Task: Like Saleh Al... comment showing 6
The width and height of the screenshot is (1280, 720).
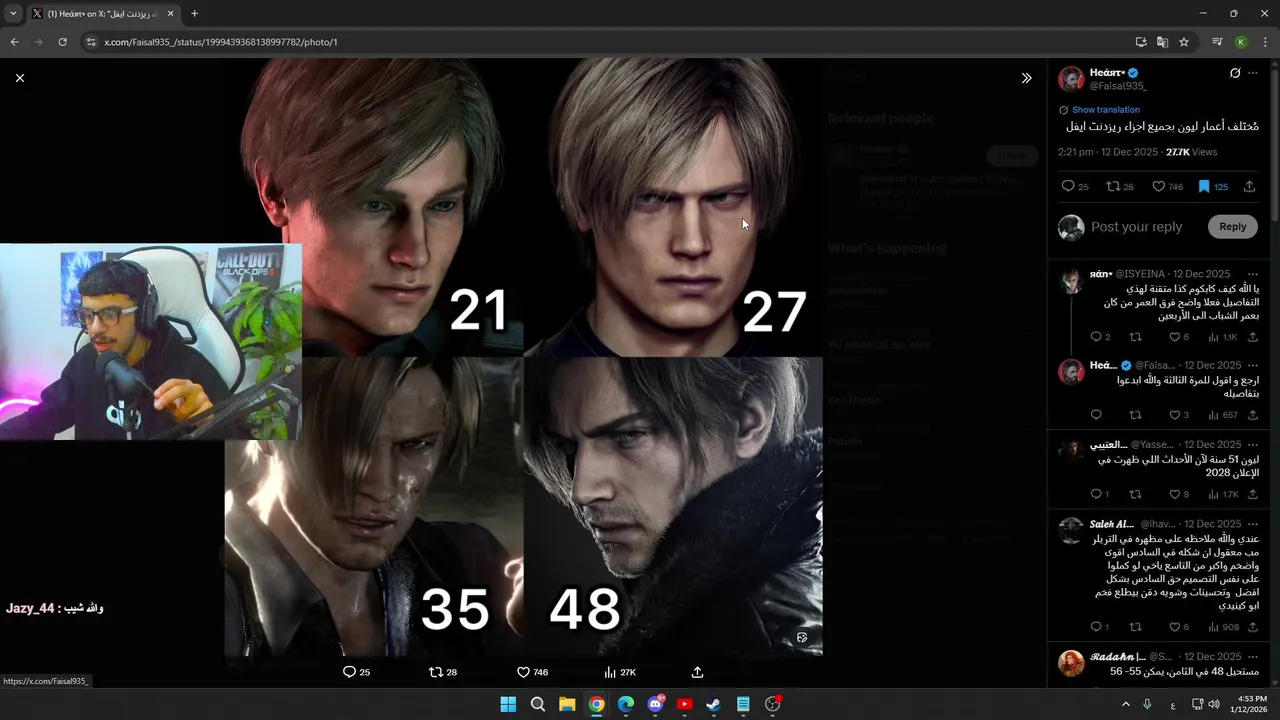Action: (x=1179, y=627)
